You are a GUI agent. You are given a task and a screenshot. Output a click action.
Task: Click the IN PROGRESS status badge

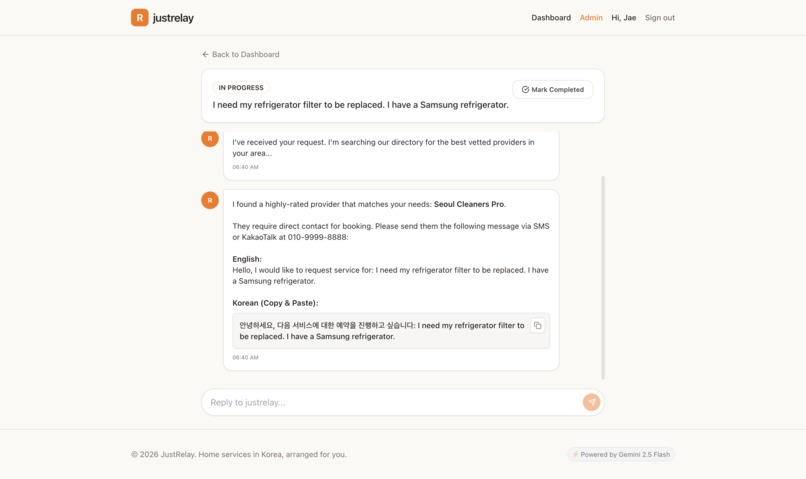[x=241, y=88]
